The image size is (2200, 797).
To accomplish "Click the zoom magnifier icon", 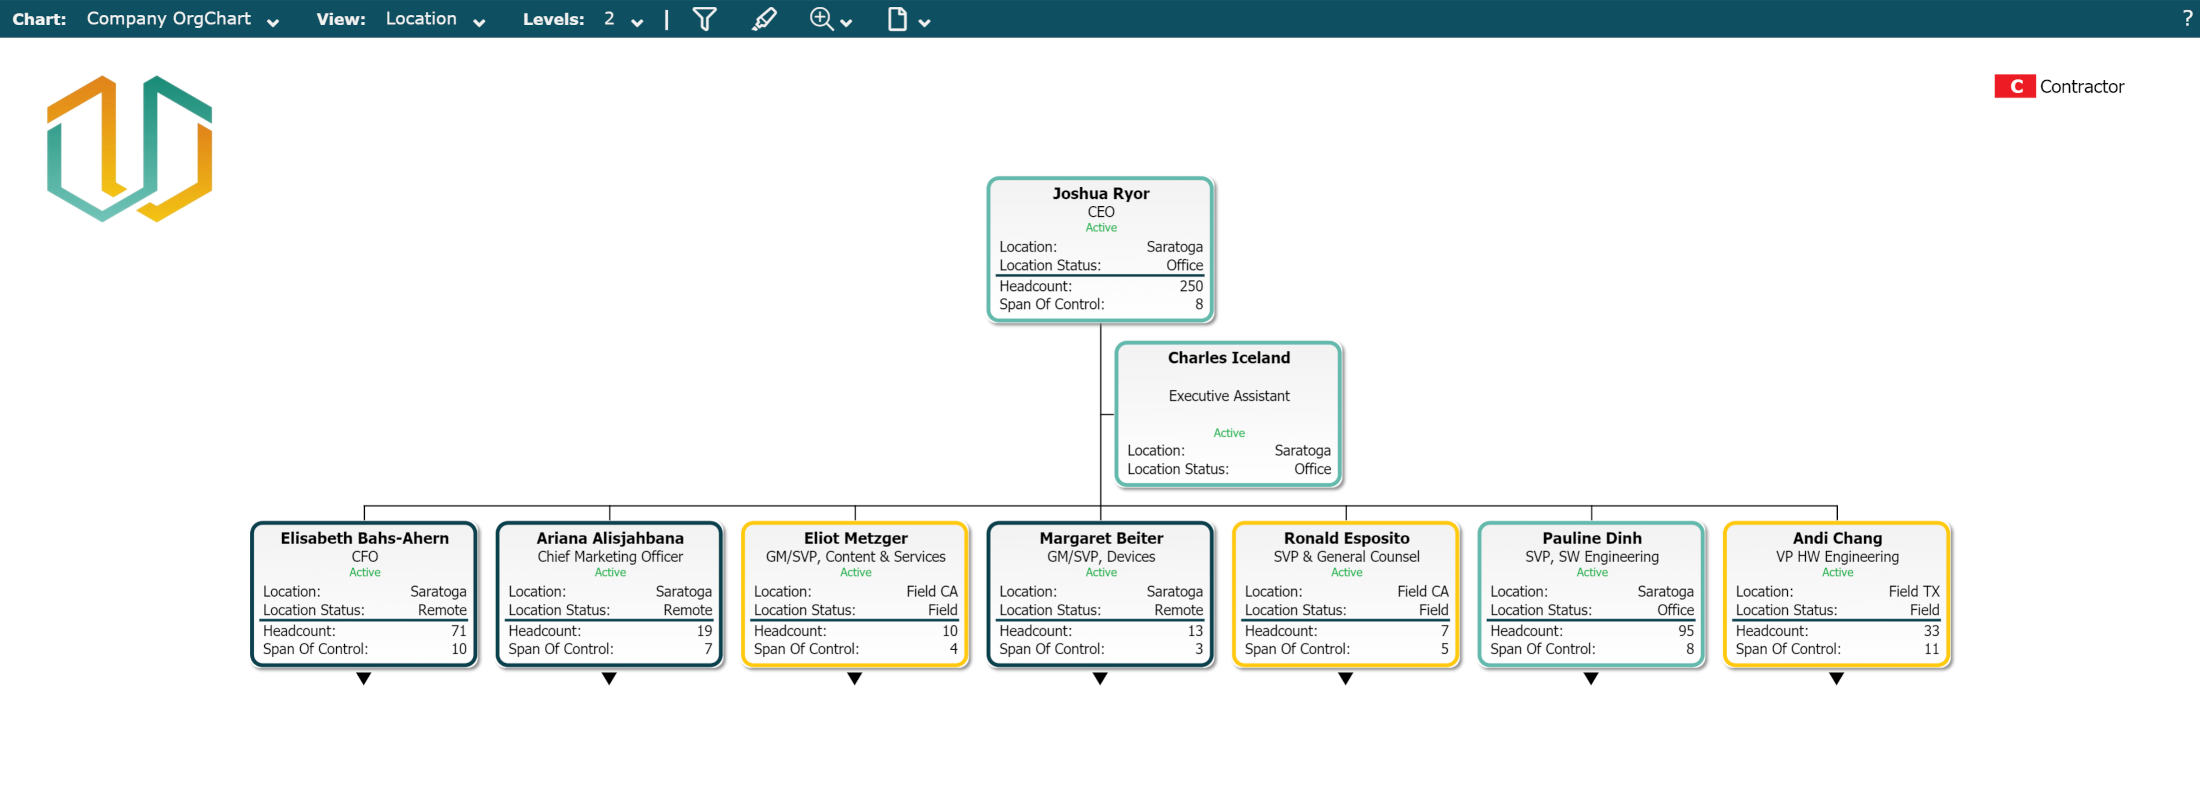I will pos(821,19).
